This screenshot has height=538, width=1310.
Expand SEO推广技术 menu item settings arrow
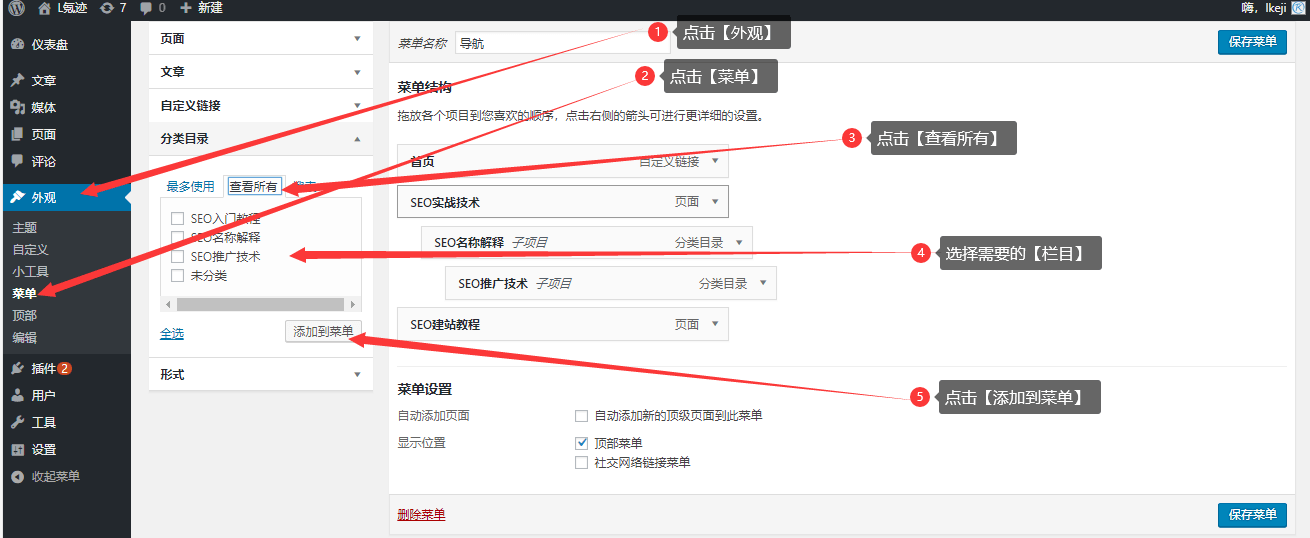[x=763, y=284]
